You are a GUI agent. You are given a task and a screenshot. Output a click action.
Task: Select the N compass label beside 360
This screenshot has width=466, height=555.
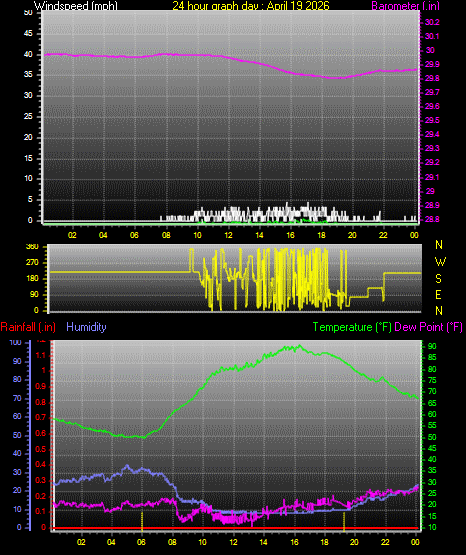coord(439,245)
